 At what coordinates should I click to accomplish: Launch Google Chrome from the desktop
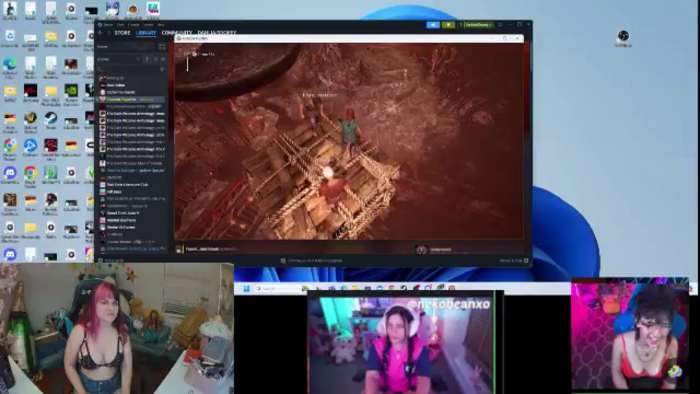(x=30, y=175)
